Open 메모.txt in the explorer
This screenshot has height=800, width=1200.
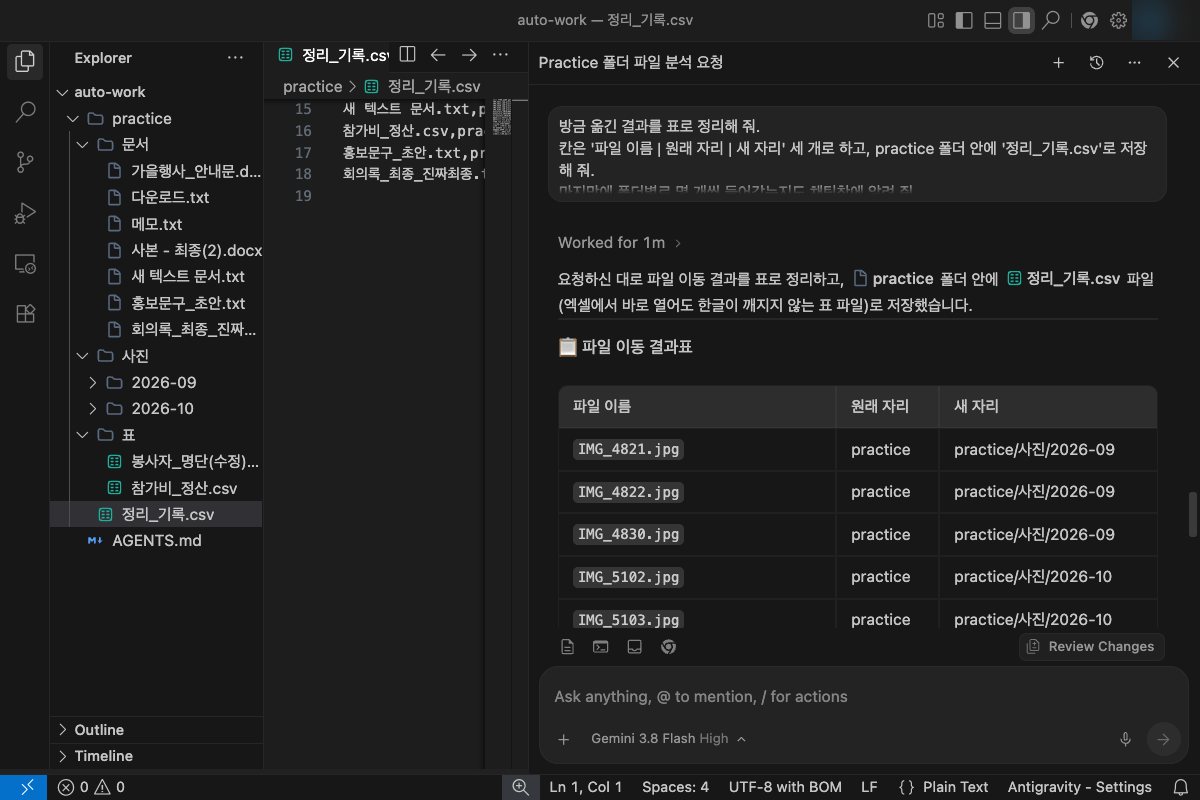(x=157, y=224)
